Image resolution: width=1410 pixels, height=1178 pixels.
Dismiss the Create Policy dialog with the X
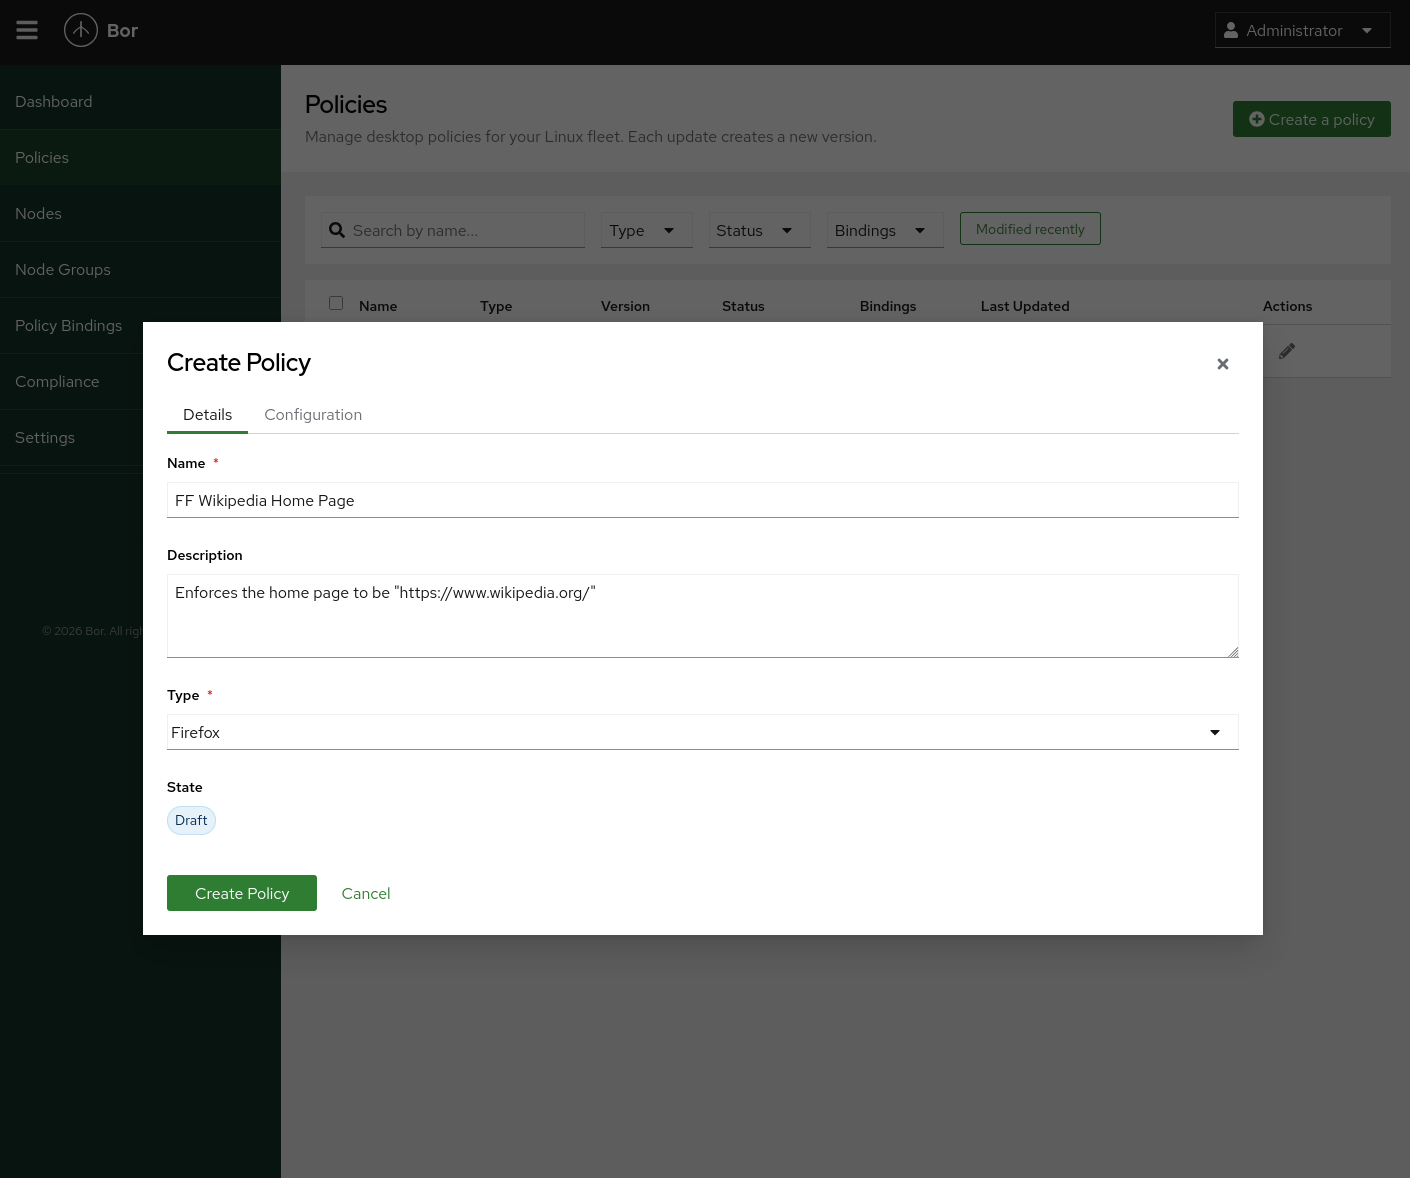coord(1222,364)
